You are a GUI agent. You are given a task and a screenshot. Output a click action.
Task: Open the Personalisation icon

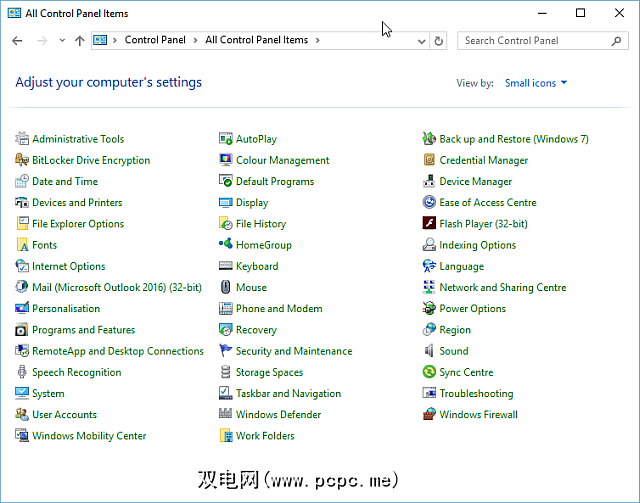click(x=22, y=309)
